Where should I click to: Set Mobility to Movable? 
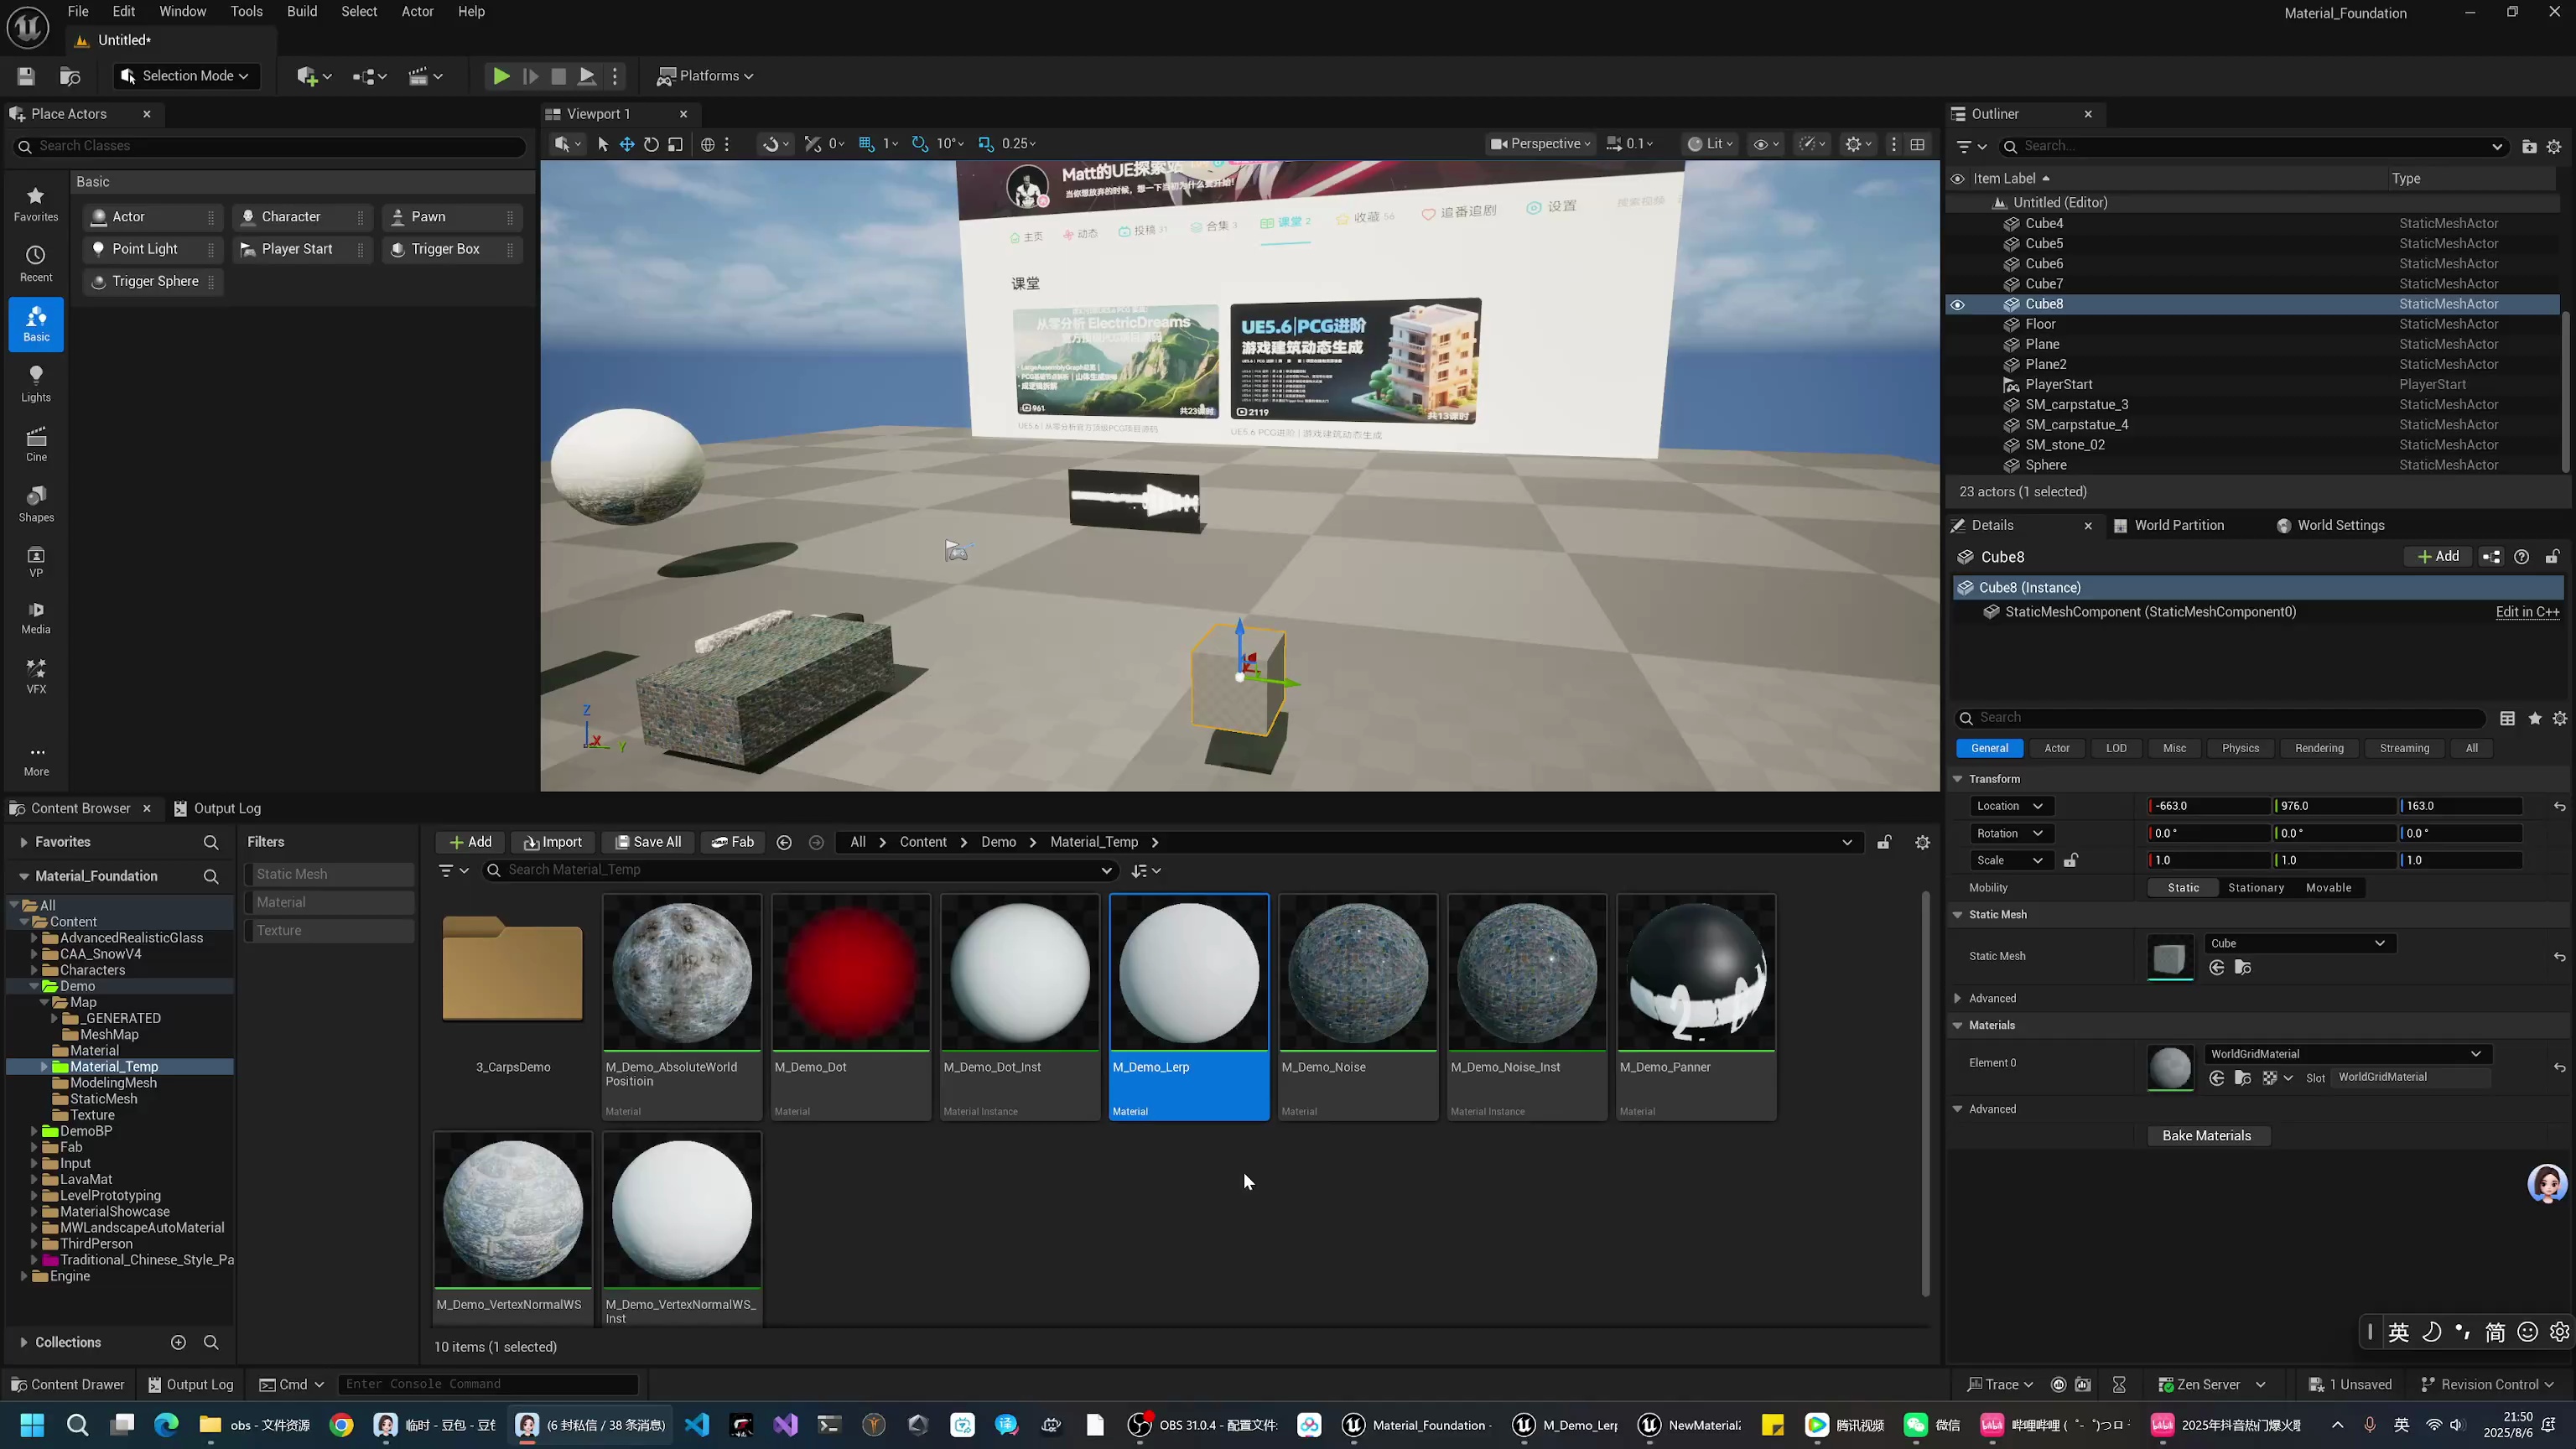[2328, 888]
